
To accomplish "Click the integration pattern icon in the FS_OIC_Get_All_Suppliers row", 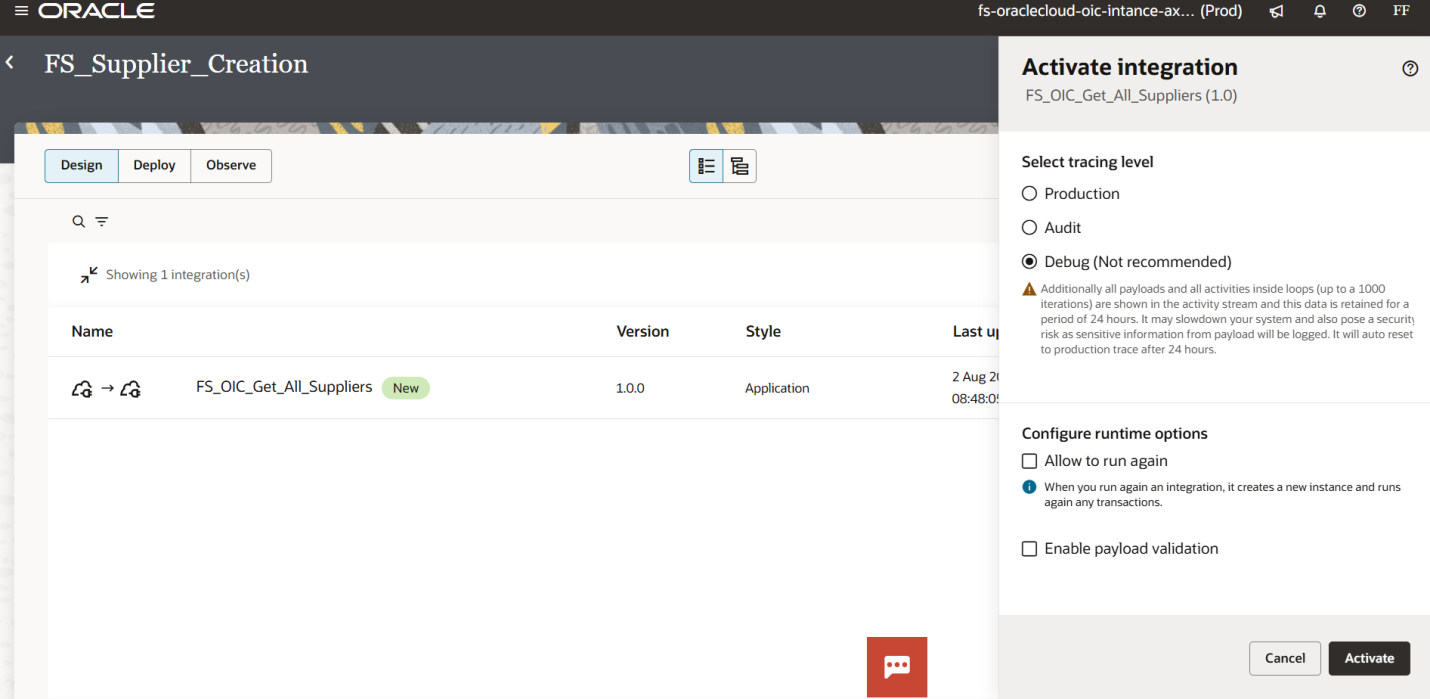I will coord(105,388).
